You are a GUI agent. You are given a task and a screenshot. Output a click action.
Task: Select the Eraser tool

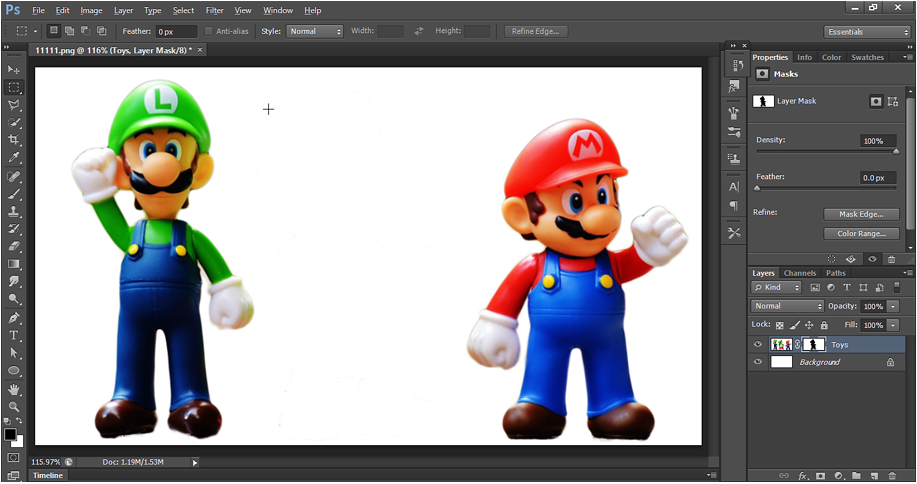click(13, 246)
